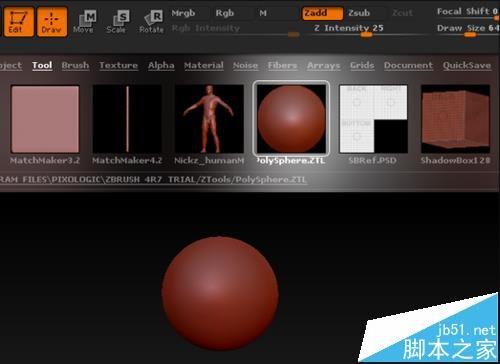Screen dimensions: 500x364
Task: Switch to Zsub sculpting mode
Action: (x=359, y=13)
